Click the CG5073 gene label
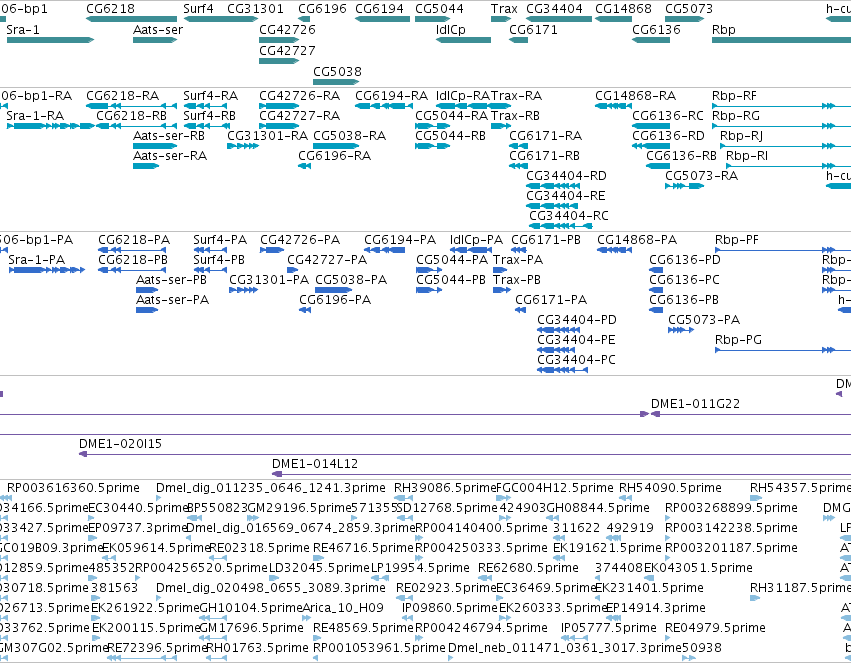 689,9
